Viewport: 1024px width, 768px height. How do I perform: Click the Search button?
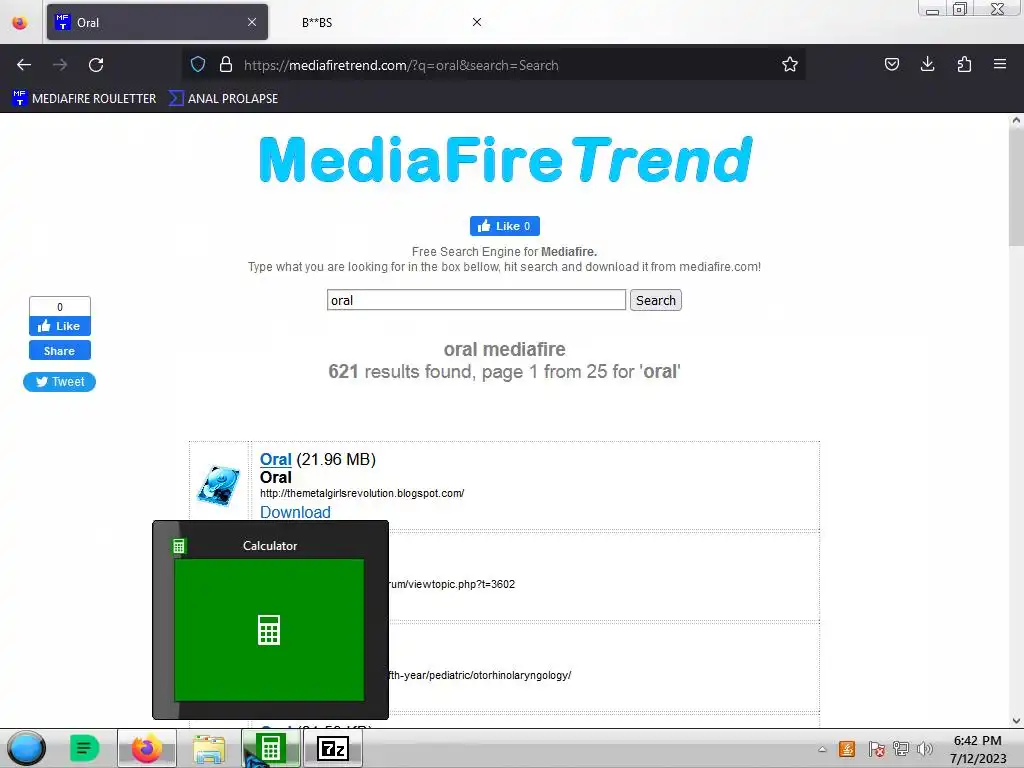click(656, 300)
